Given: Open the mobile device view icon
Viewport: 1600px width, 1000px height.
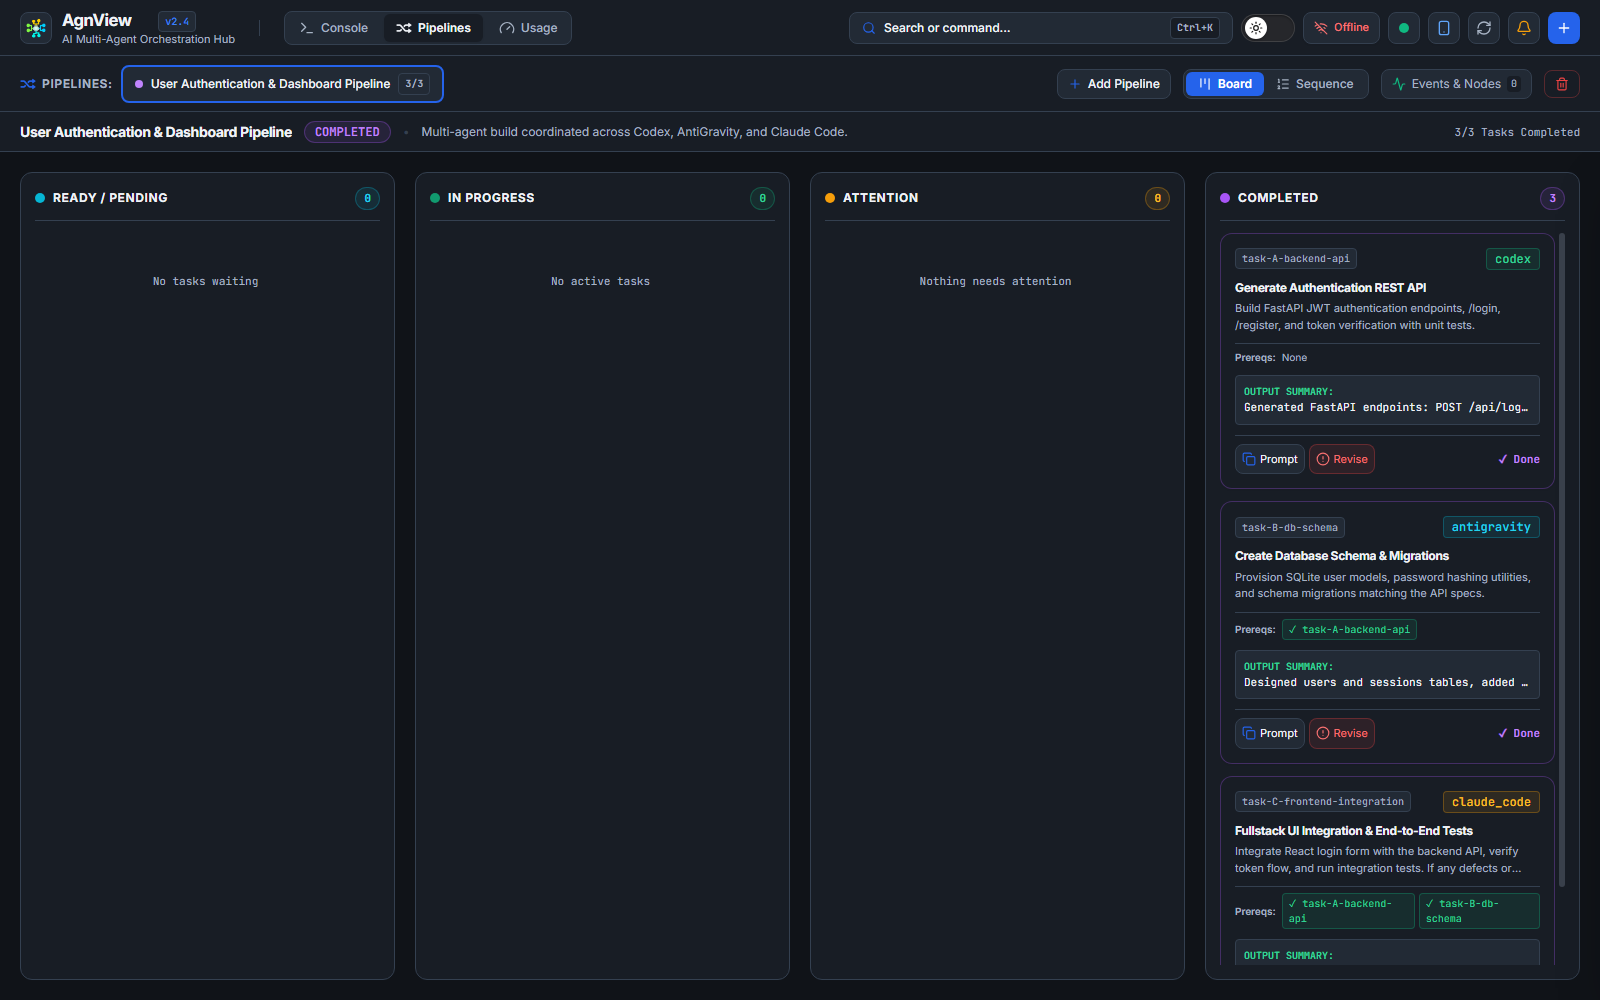Looking at the screenshot, I should pyautogui.click(x=1444, y=28).
